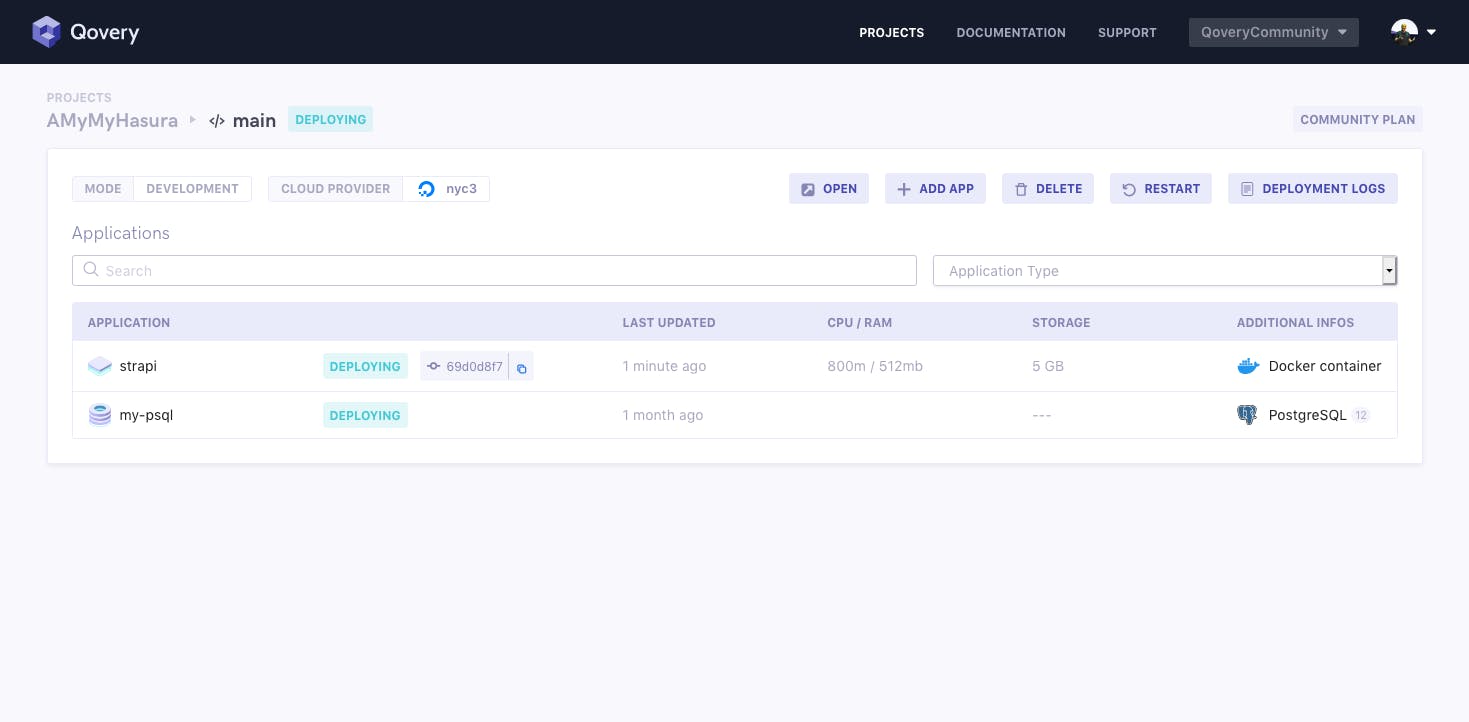
Task: Open the QoveryCommunity organization dropdown
Action: coord(1274,32)
